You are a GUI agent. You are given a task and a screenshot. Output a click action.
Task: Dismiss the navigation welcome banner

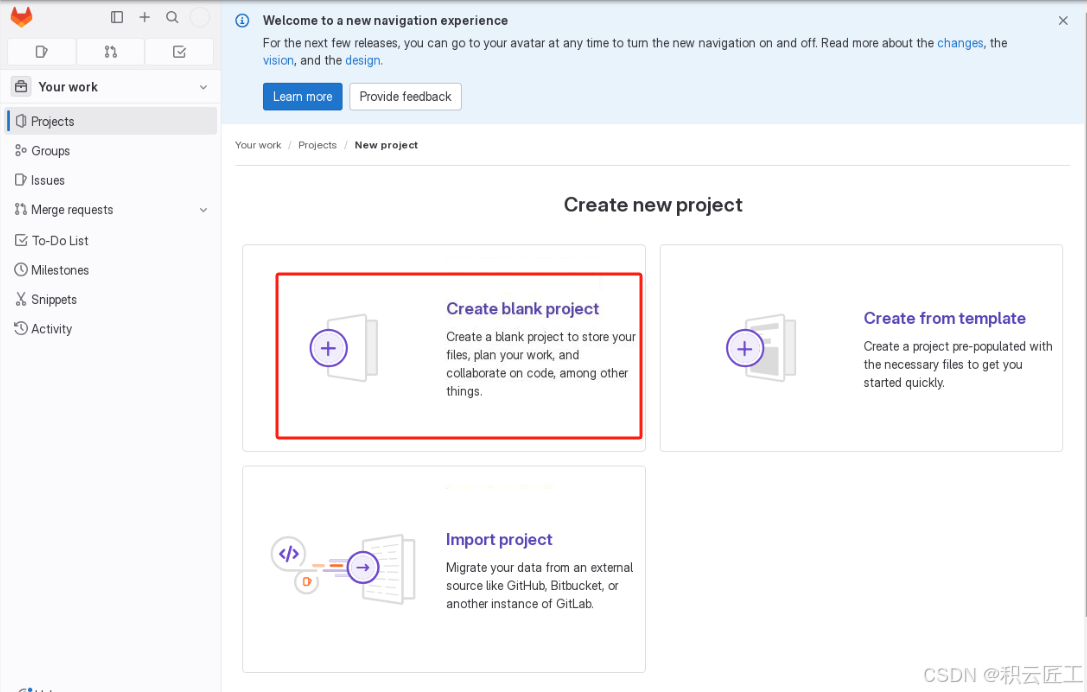[x=1063, y=21]
